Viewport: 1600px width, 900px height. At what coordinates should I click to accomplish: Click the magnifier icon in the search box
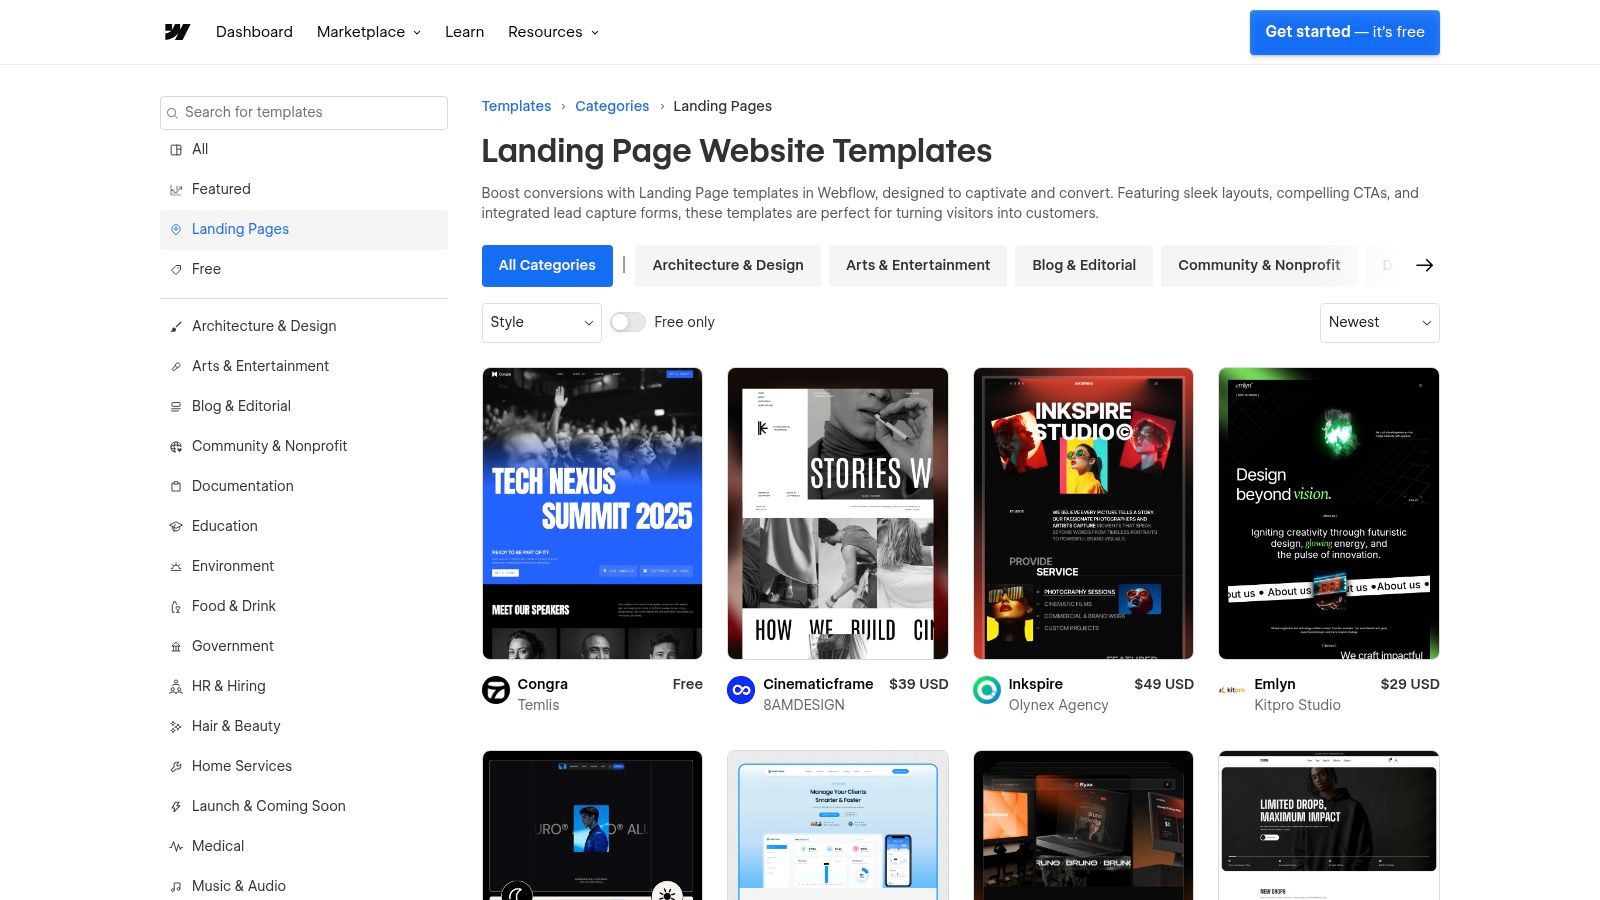point(174,112)
